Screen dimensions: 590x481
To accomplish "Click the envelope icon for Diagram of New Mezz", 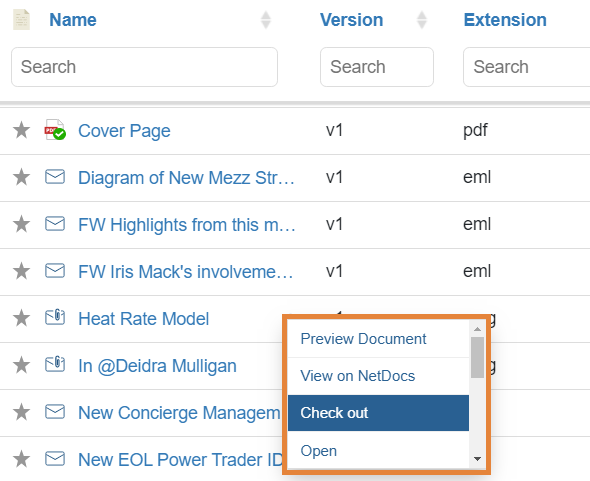I will pyautogui.click(x=55, y=177).
